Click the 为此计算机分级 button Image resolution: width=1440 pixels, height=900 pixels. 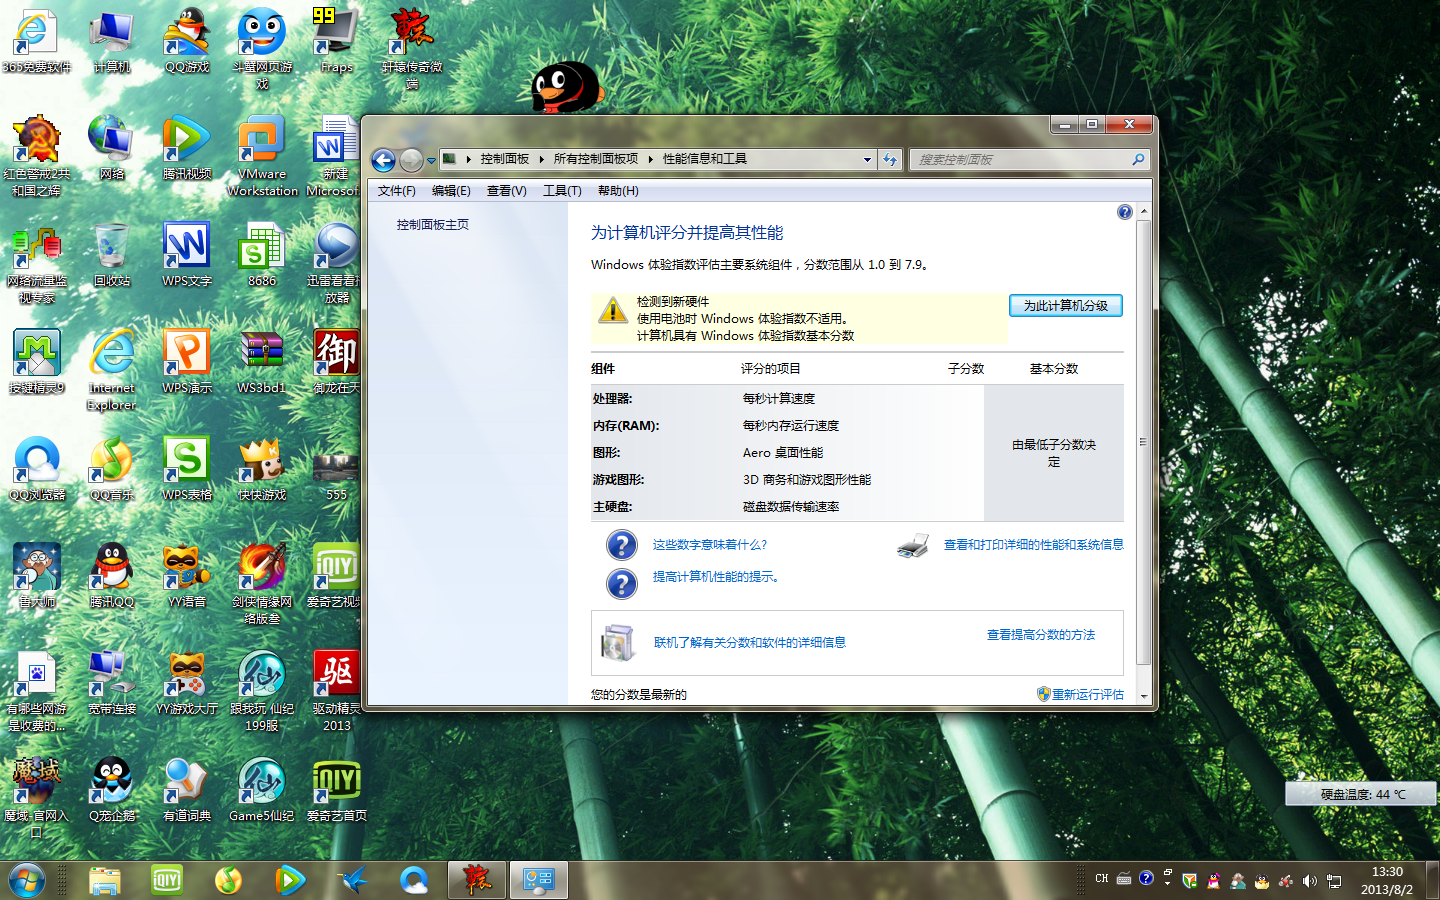coord(1065,305)
